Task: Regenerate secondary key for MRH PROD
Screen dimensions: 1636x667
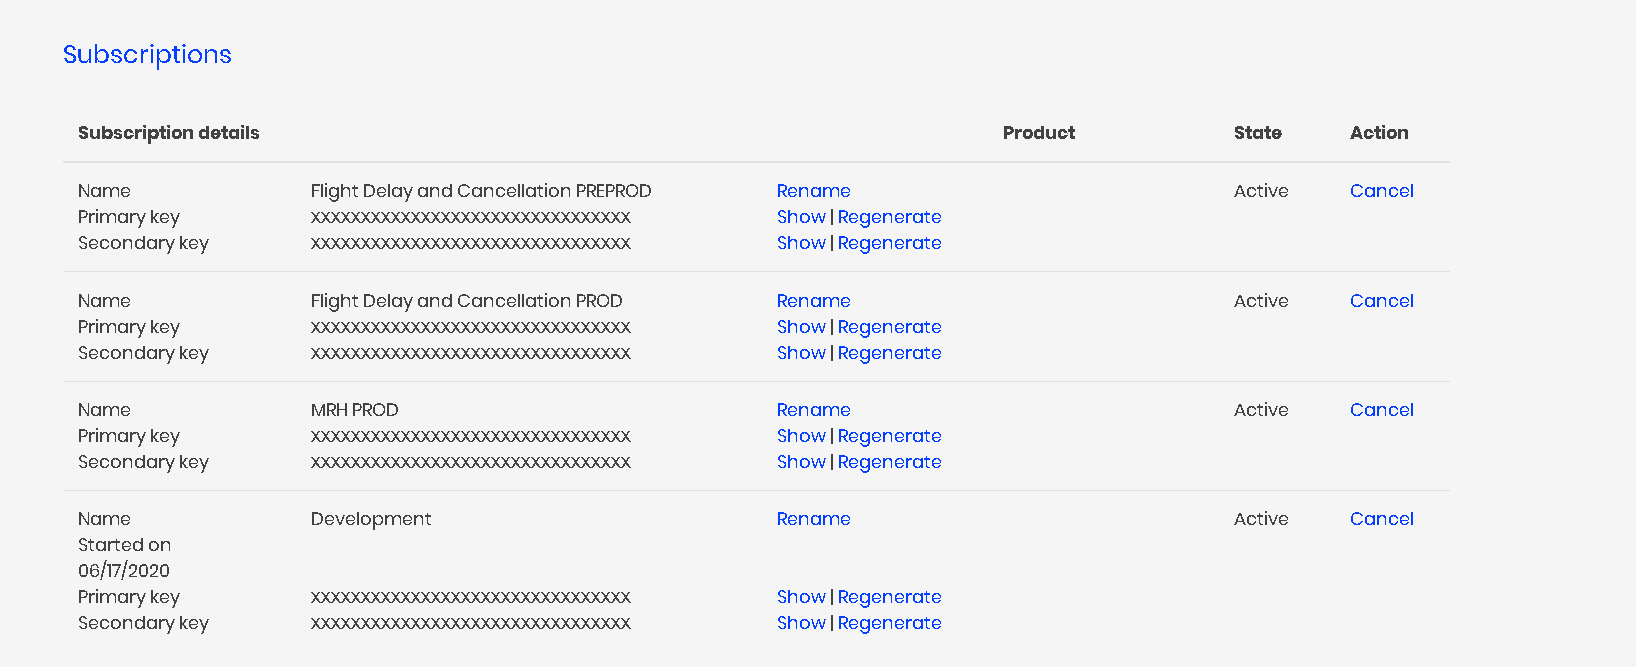Action: pyautogui.click(x=889, y=462)
